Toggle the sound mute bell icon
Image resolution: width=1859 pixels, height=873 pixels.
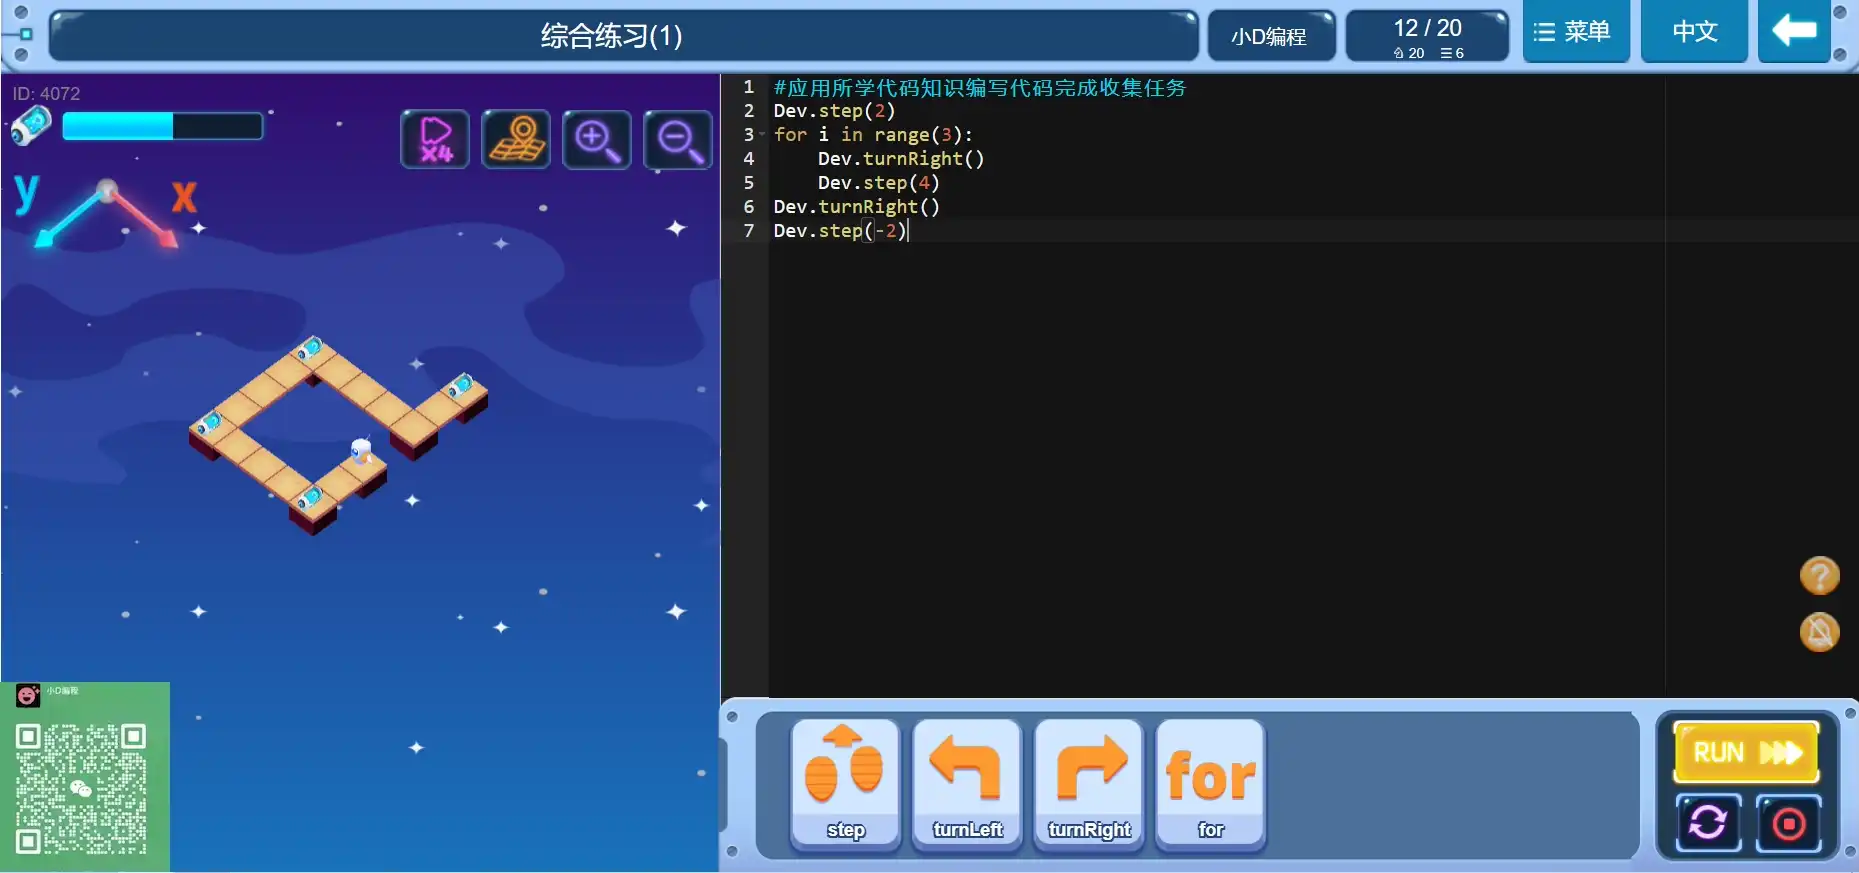pyautogui.click(x=1819, y=632)
